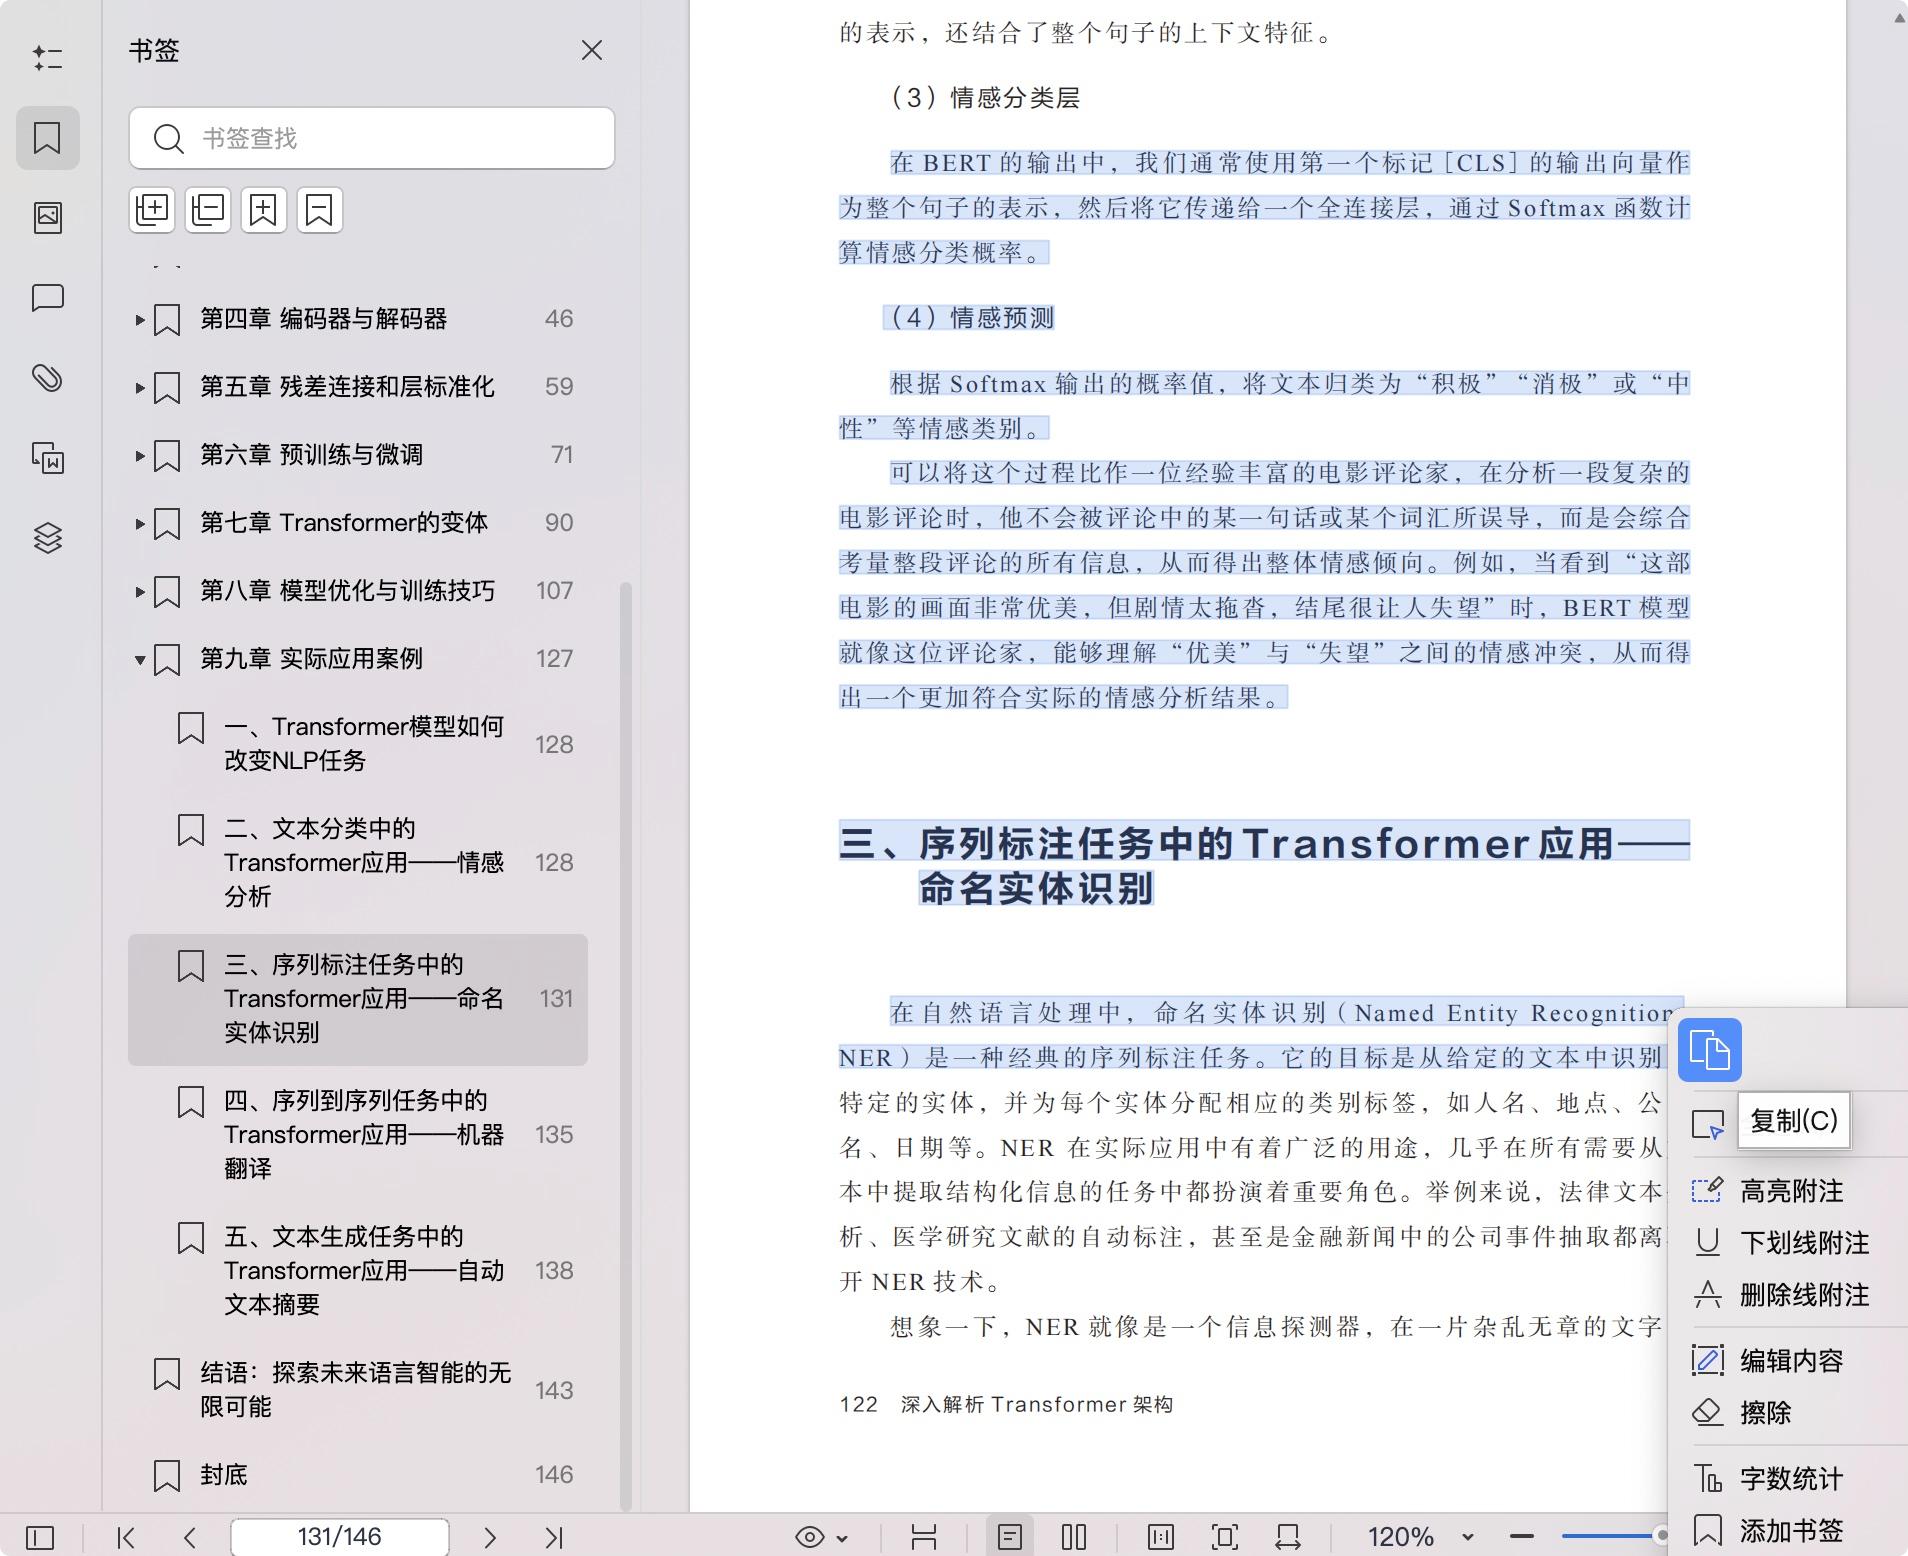Open the eye protection mode dropdown arrow
Image resolution: width=1908 pixels, height=1556 pixels.
click(x=842, y=1538)
